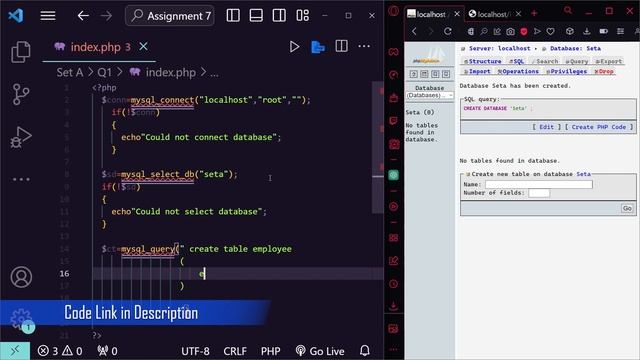Image resolution: width=640 pixels, height=360 pixels.
Task: Toggle the secondary side bar layout
Action: pyautogui.click(x=279, y=16)
